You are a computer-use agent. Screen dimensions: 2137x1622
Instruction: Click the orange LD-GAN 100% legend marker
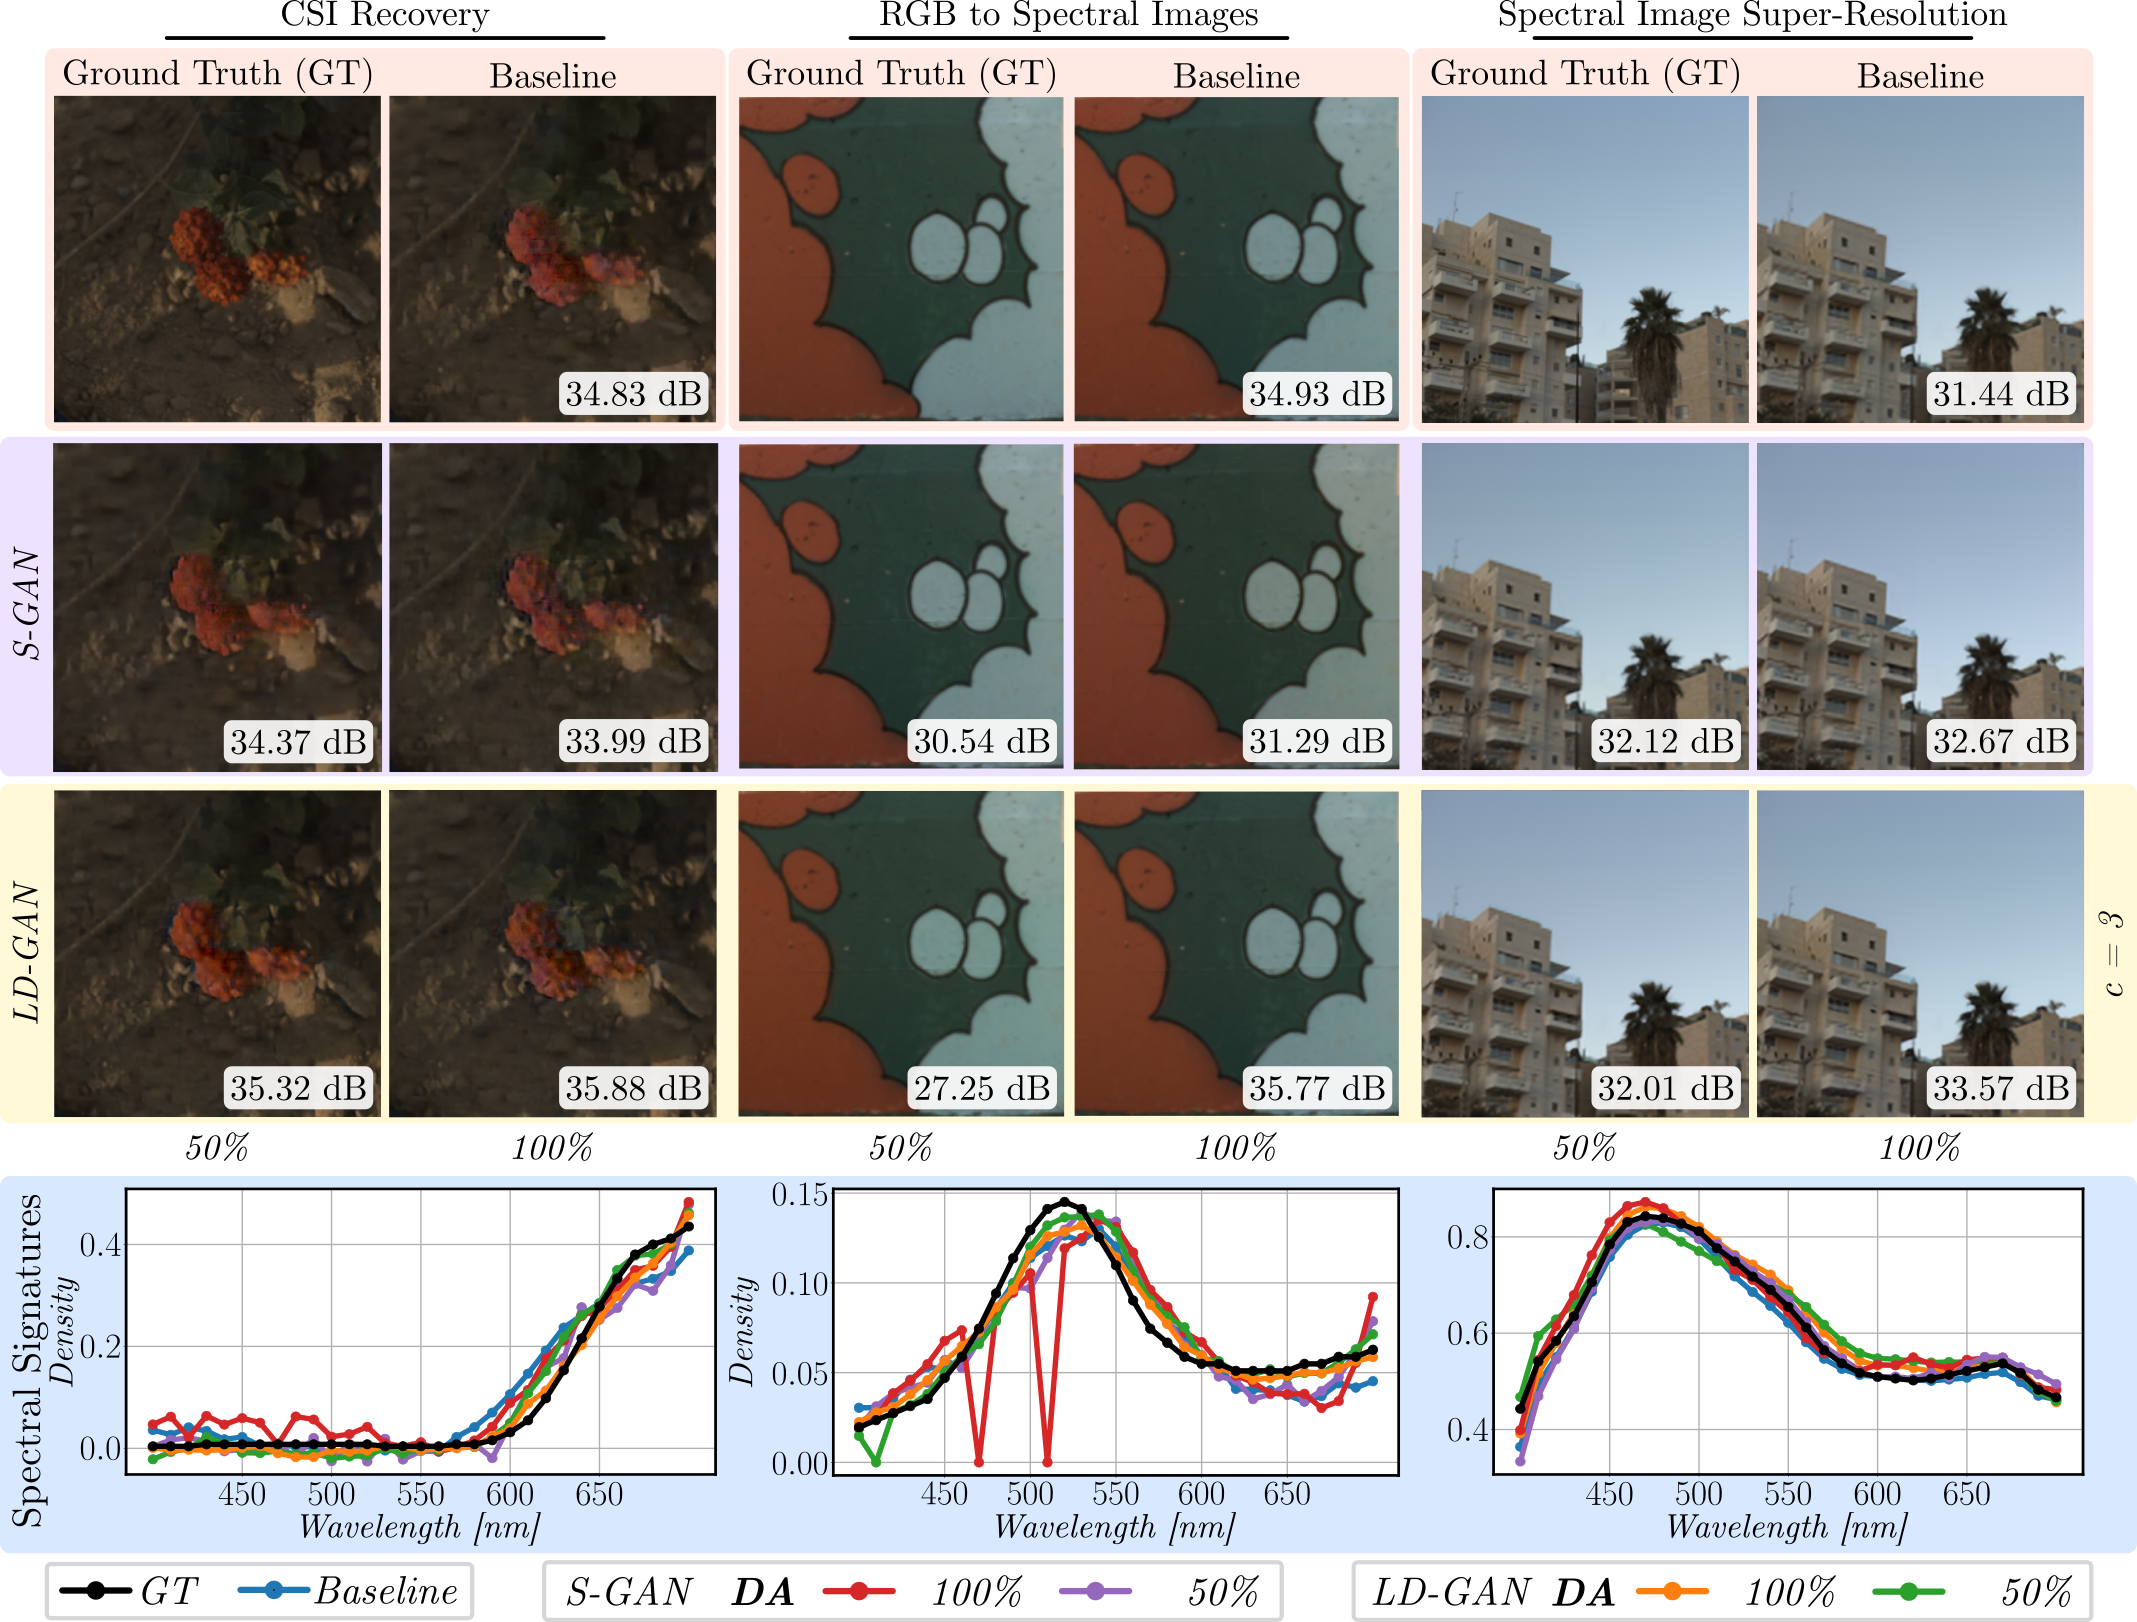(x=1672, y=1591)
